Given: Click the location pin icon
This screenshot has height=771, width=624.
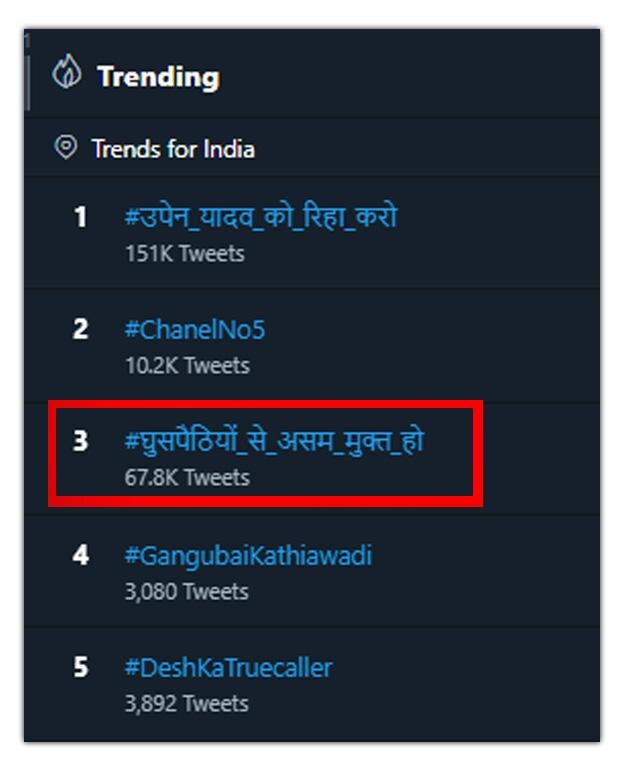Looking at the screenshot, I should (x=66, y=148).
